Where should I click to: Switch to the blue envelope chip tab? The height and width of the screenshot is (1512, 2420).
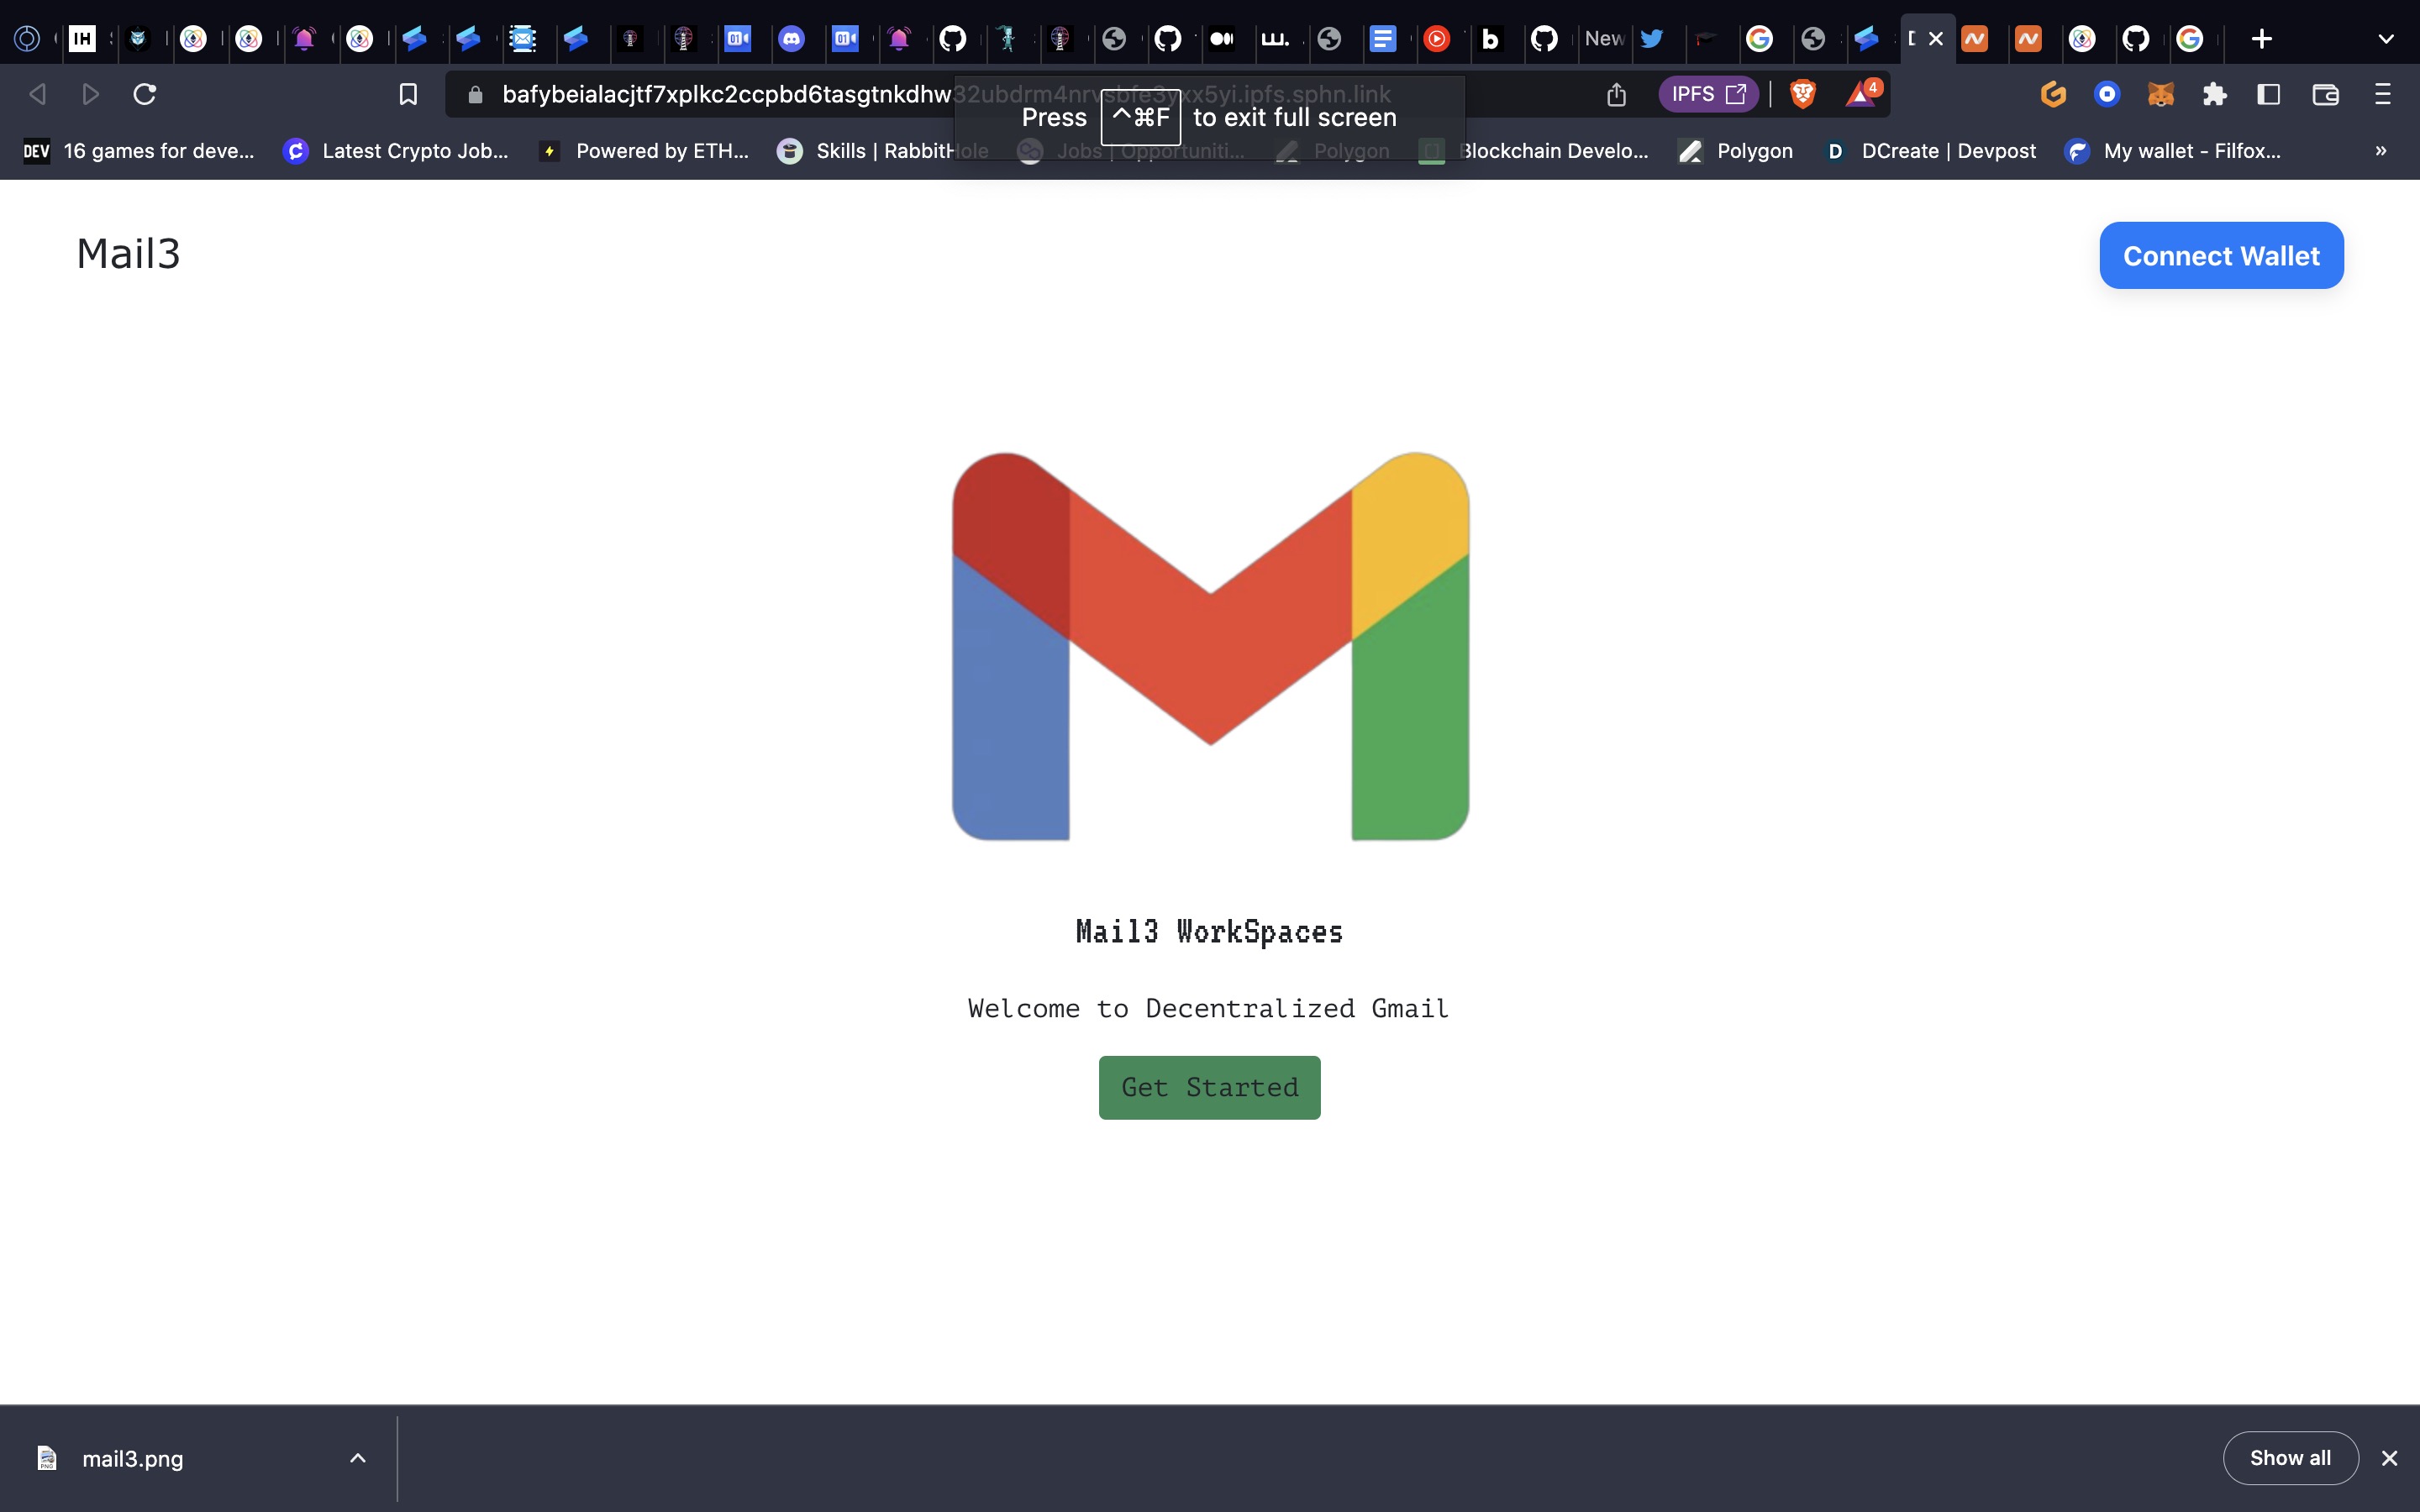pos(522,39)
